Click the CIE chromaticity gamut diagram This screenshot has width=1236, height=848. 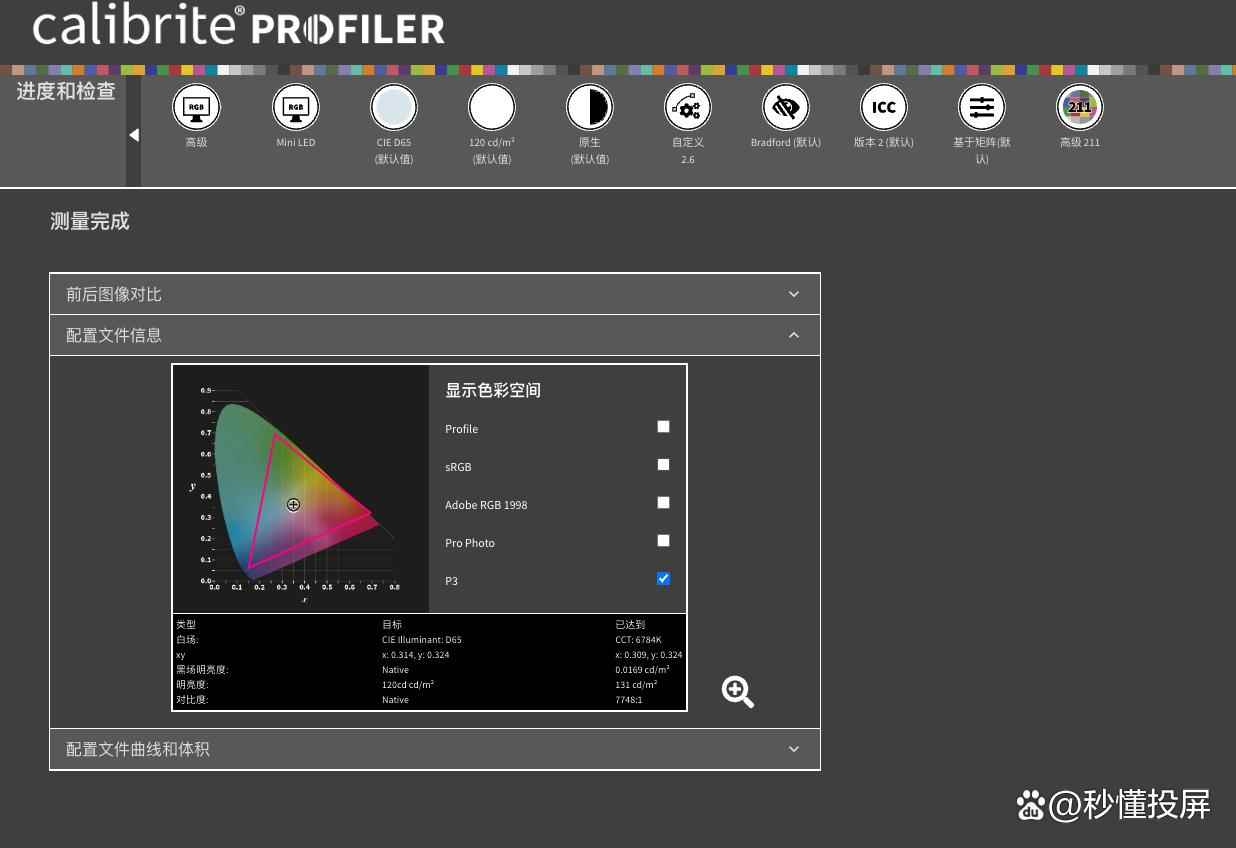coord(301,489)
